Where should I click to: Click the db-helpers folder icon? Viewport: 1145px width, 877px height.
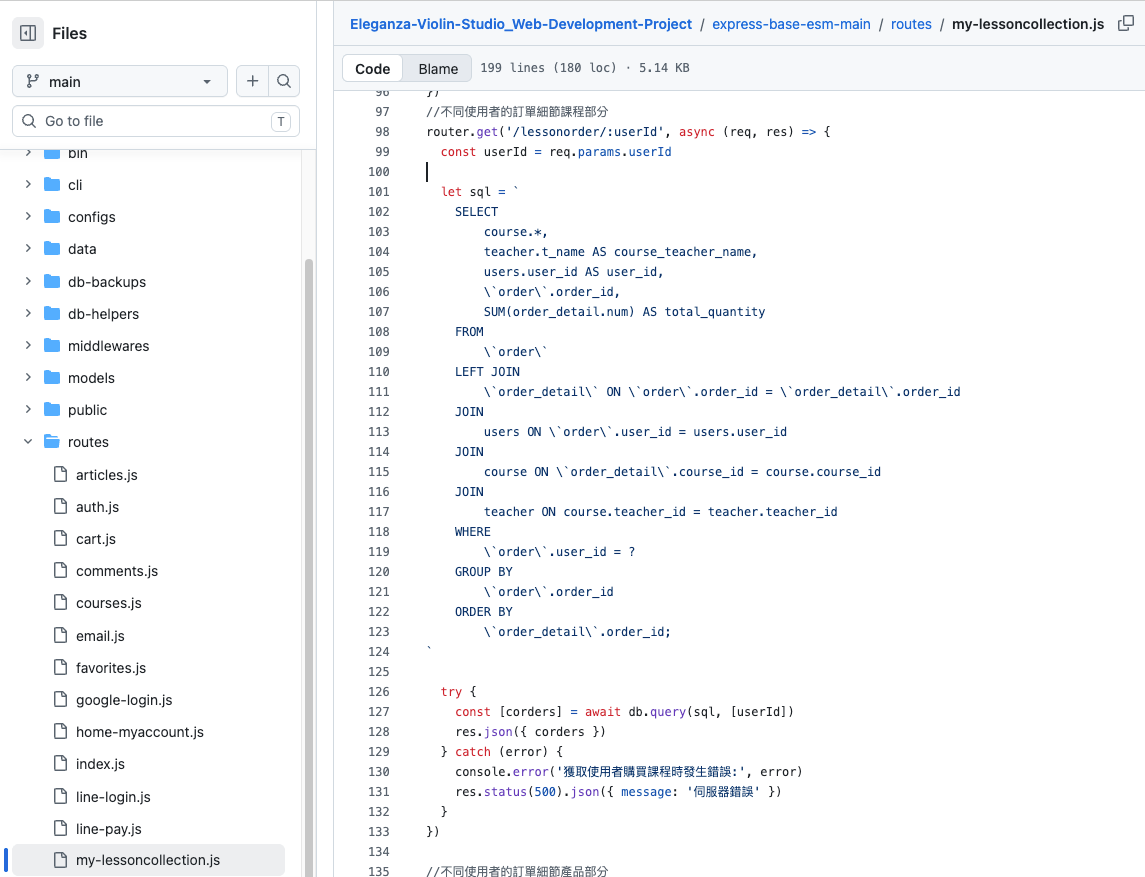[x=52, y=314]
